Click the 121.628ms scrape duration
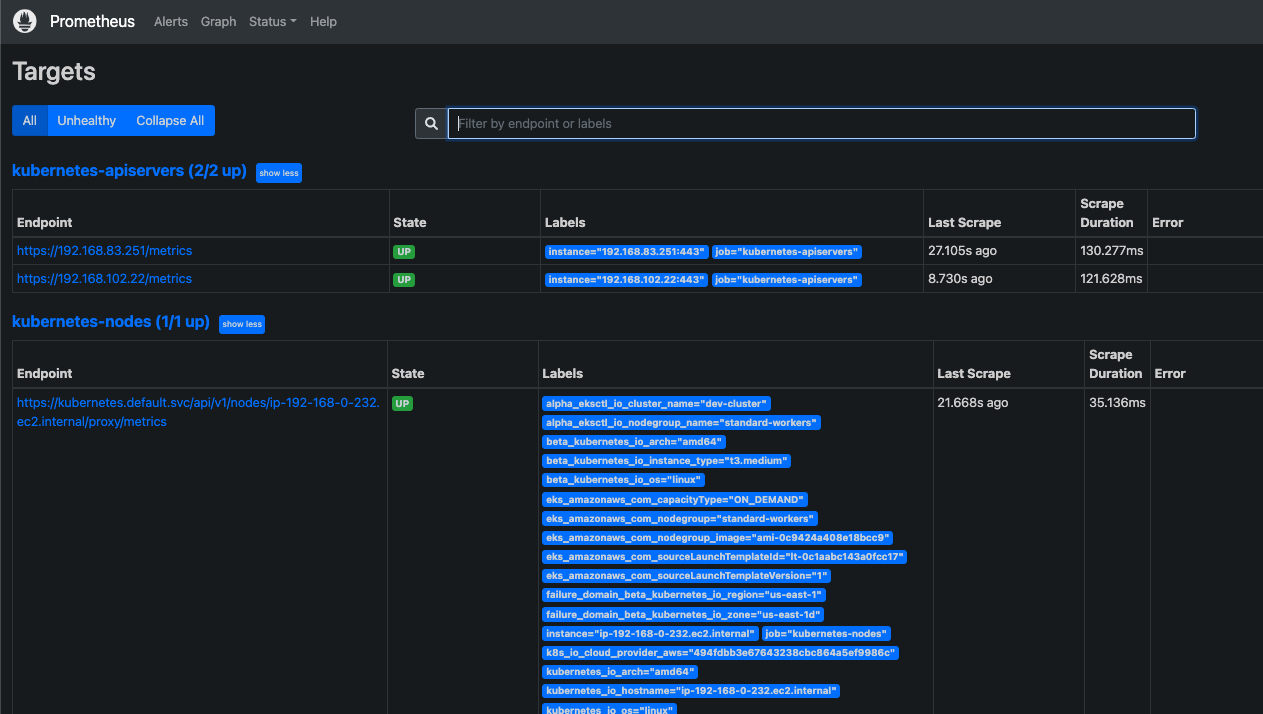The height and width of the screenshot is (714, 1263). [x=1111, y=278]
